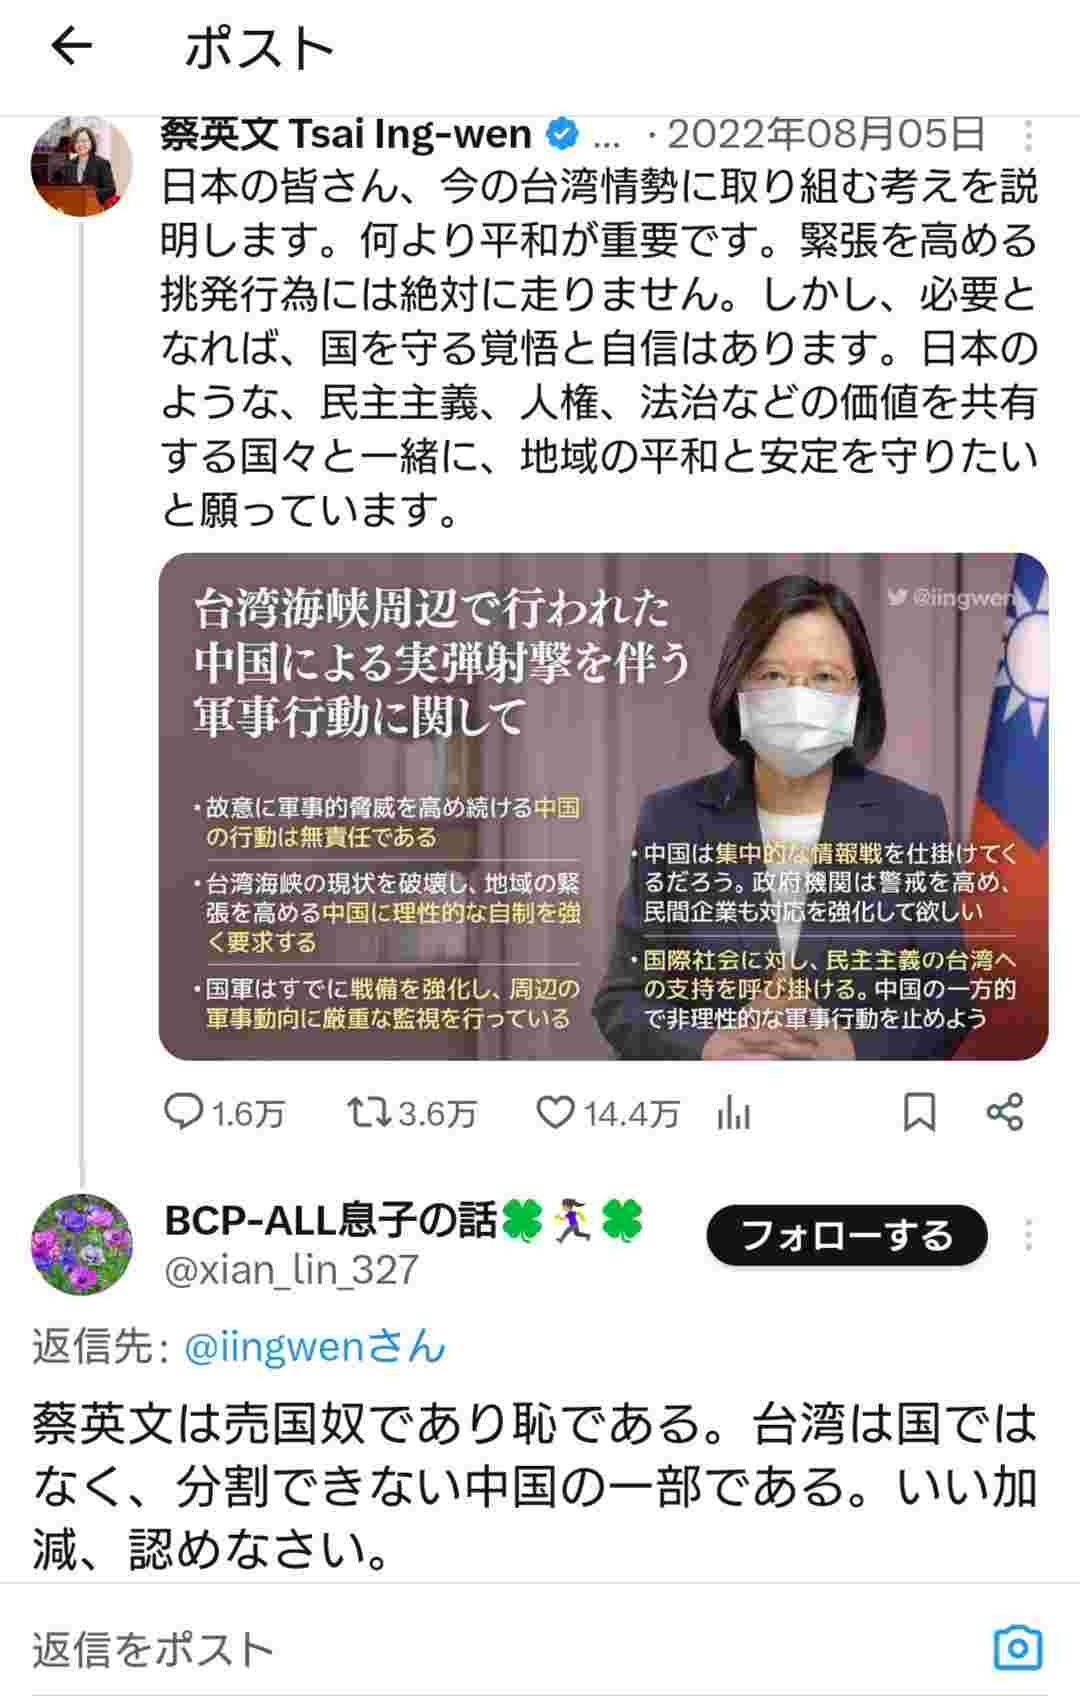The height and width of the screenshot is (1696, 1080).
Task: Tap the repost icon showing 3.6万
Action: coord(411,1113)
